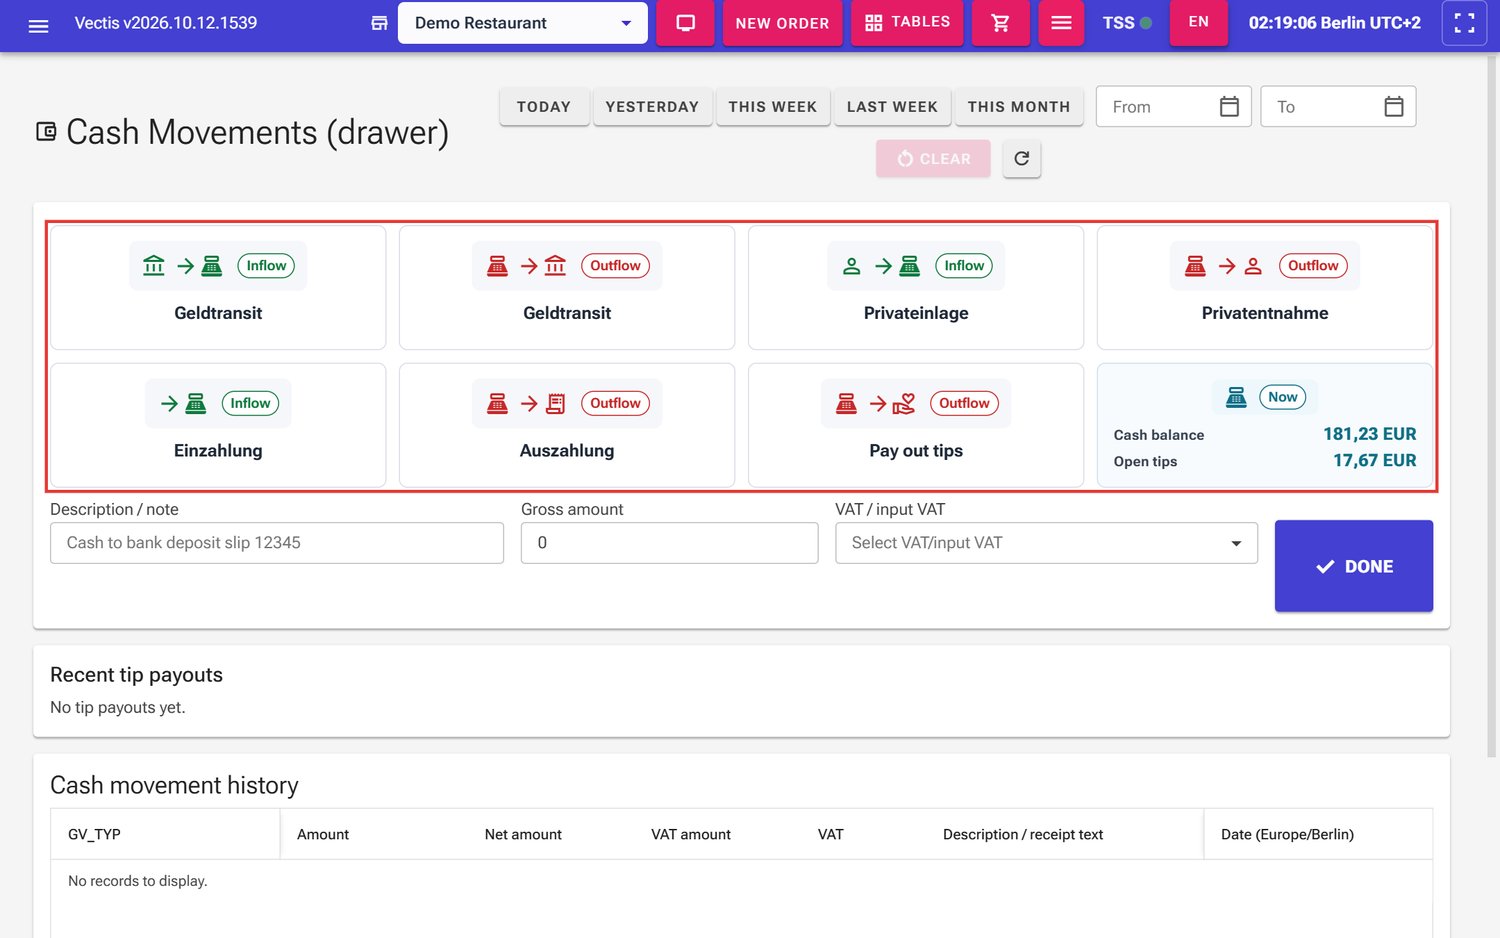Click the wallet icon beside Cash Movements title

(x=46, y=131)
